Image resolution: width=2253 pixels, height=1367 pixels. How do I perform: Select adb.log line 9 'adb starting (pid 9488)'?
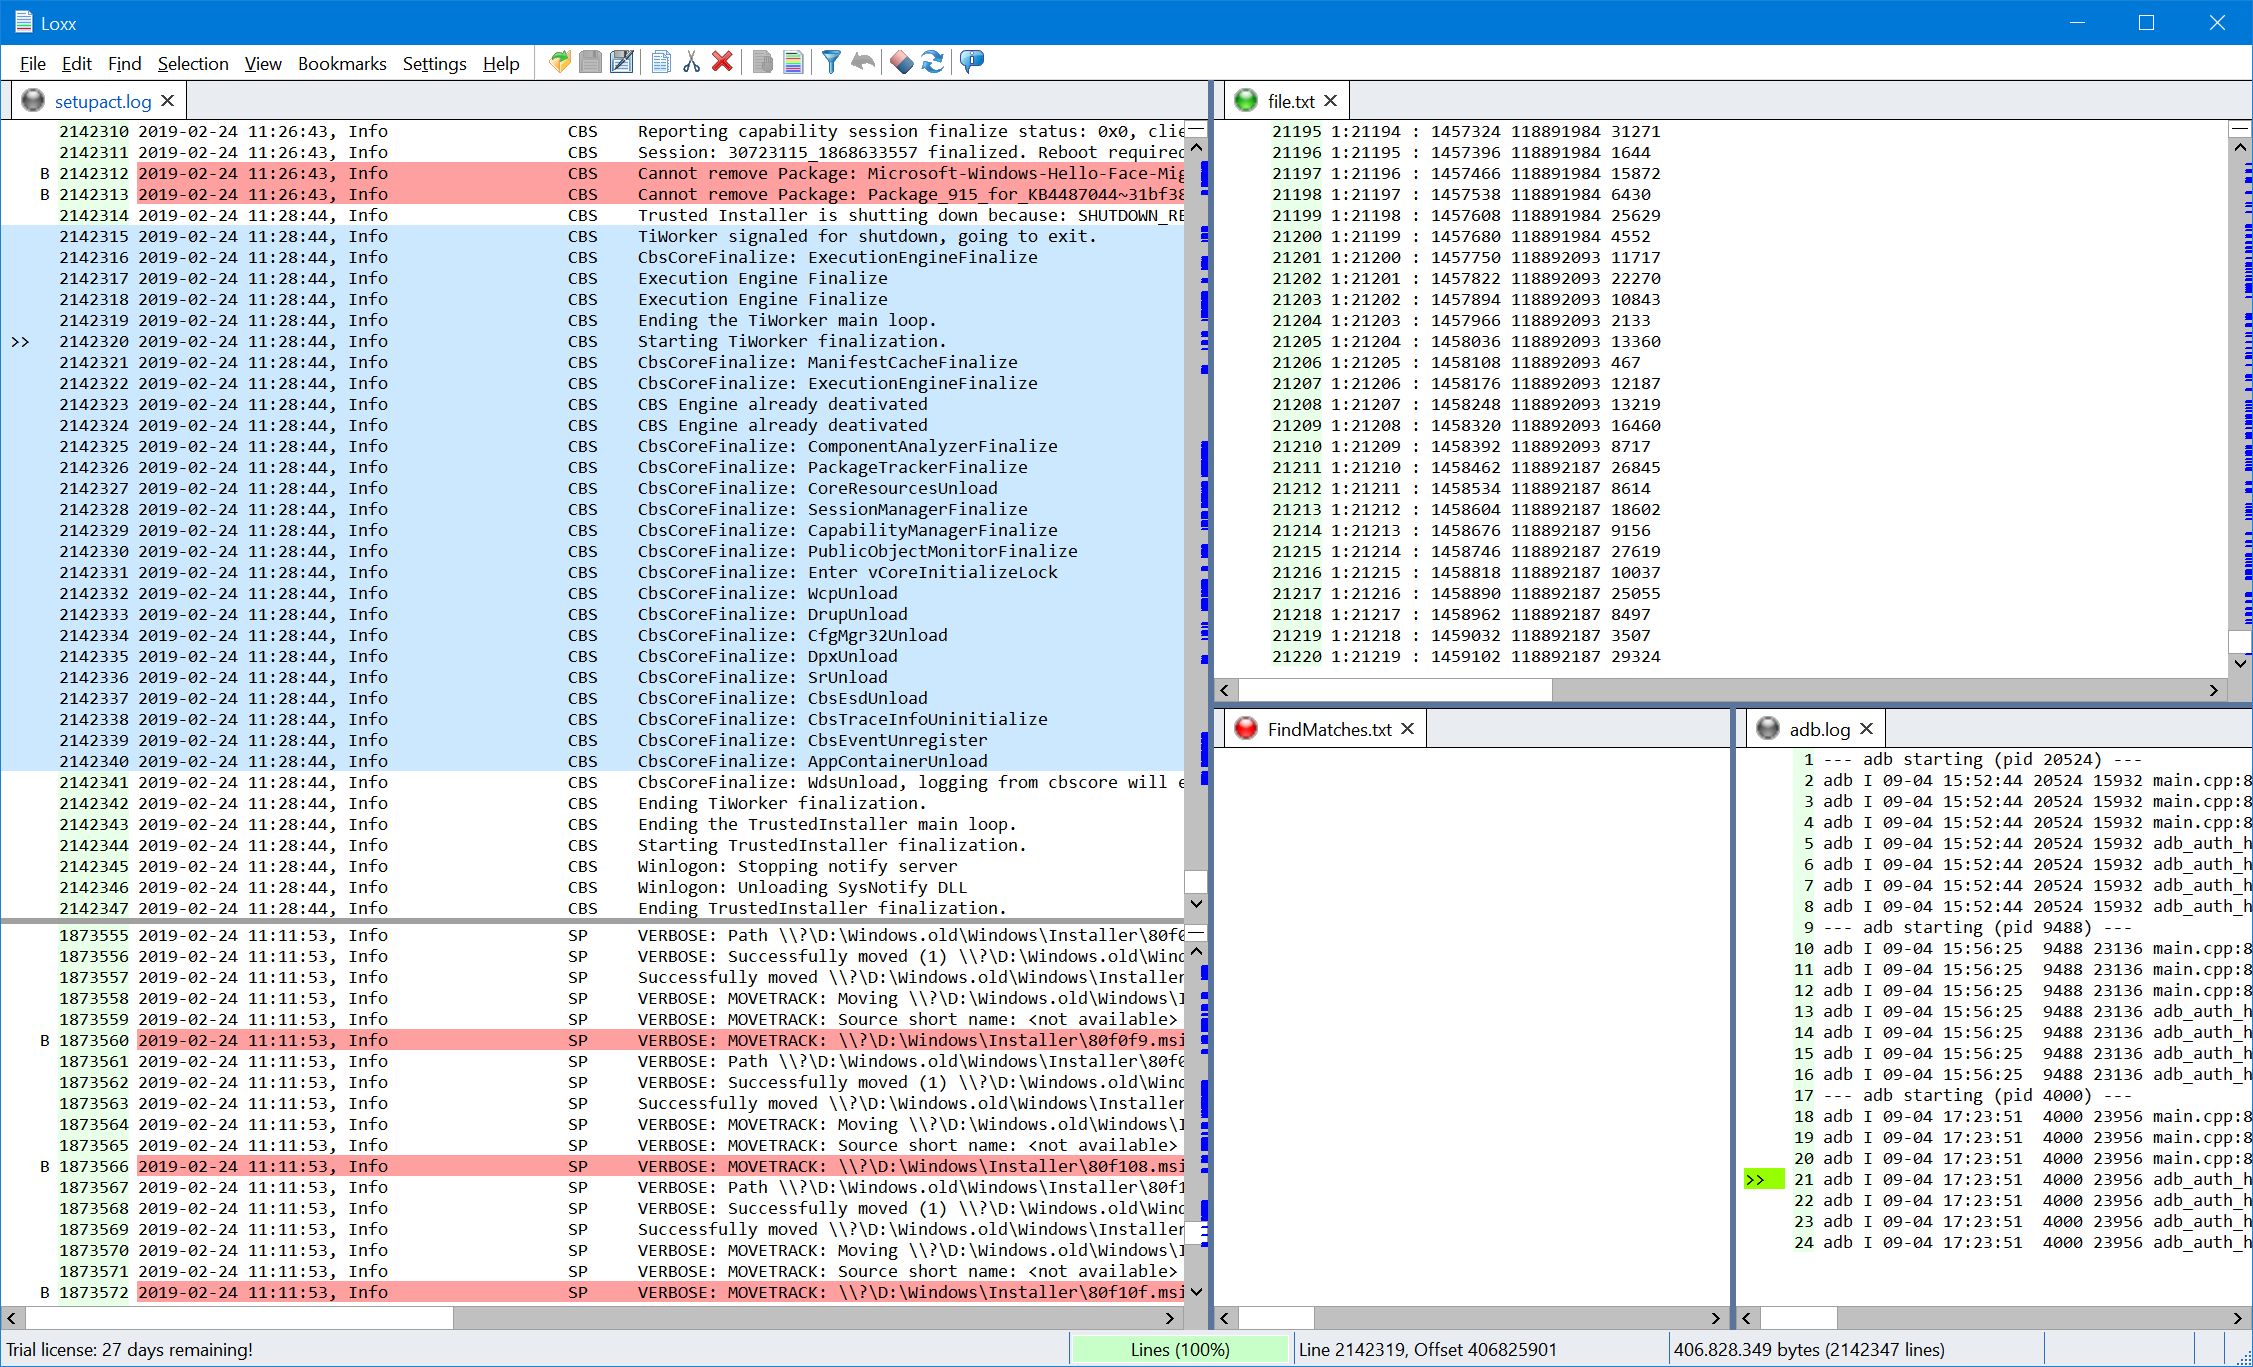pyautogui.click(x=1994, y=927)
